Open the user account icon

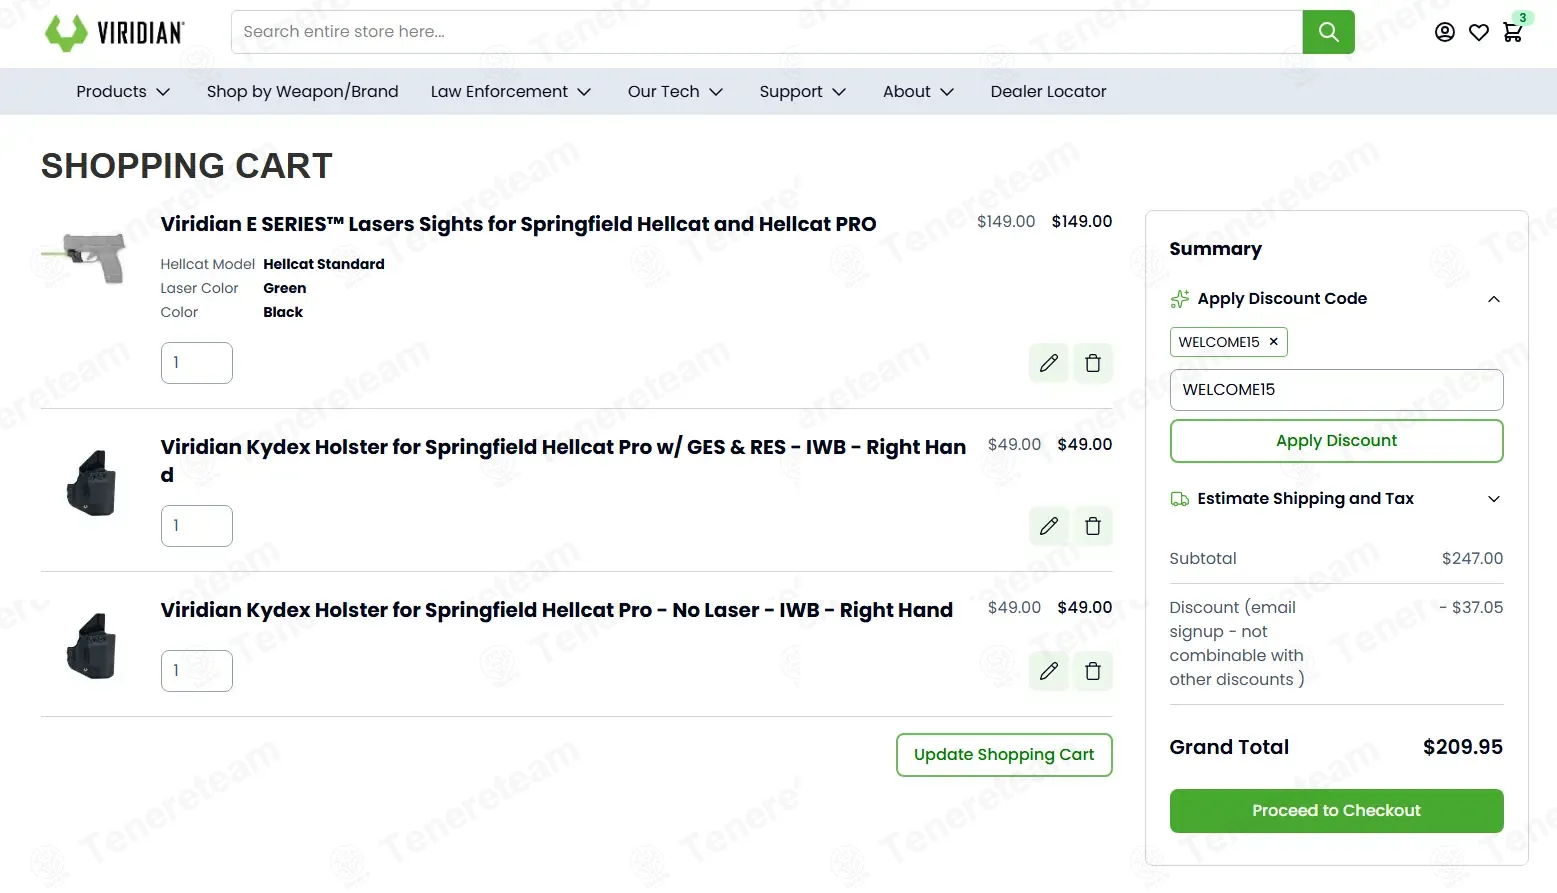(x=1445, y=32)
